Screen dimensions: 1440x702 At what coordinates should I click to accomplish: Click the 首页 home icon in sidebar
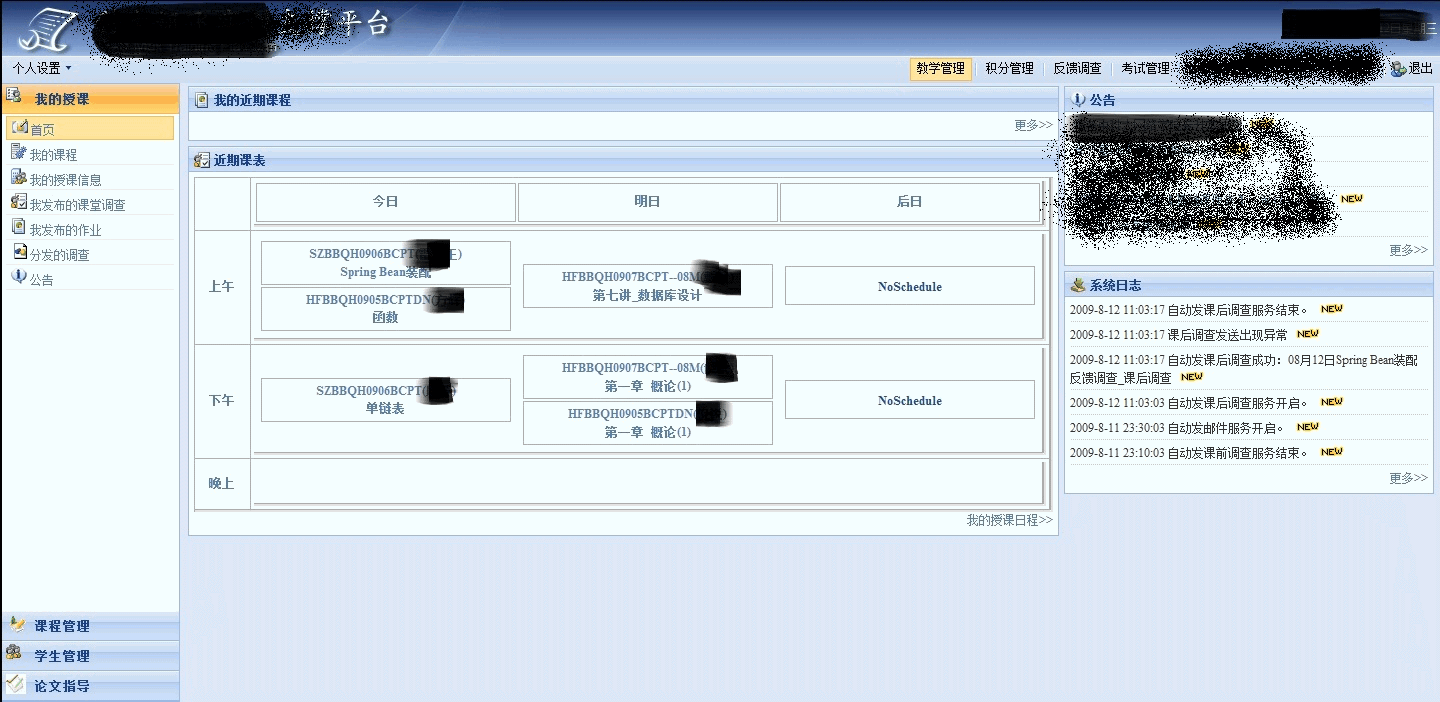tap(19, 127)
